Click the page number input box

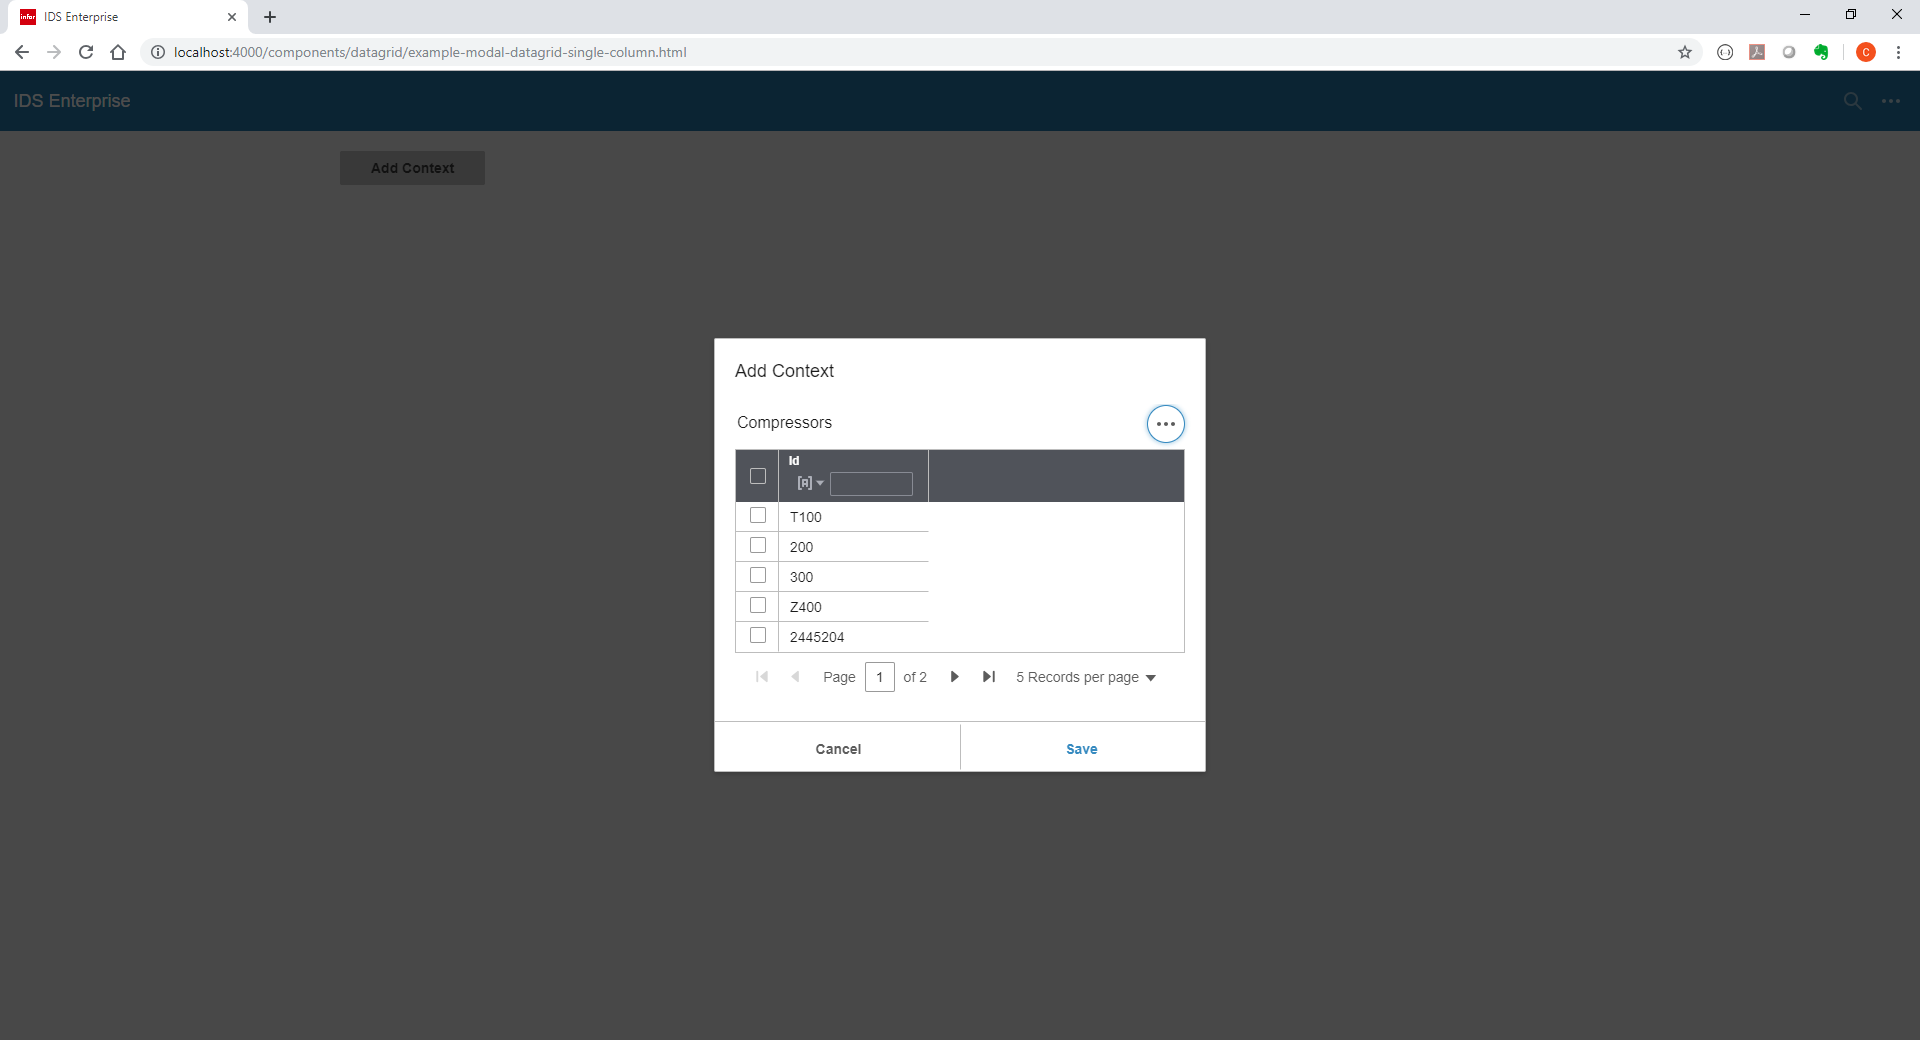tap(880, 677)
